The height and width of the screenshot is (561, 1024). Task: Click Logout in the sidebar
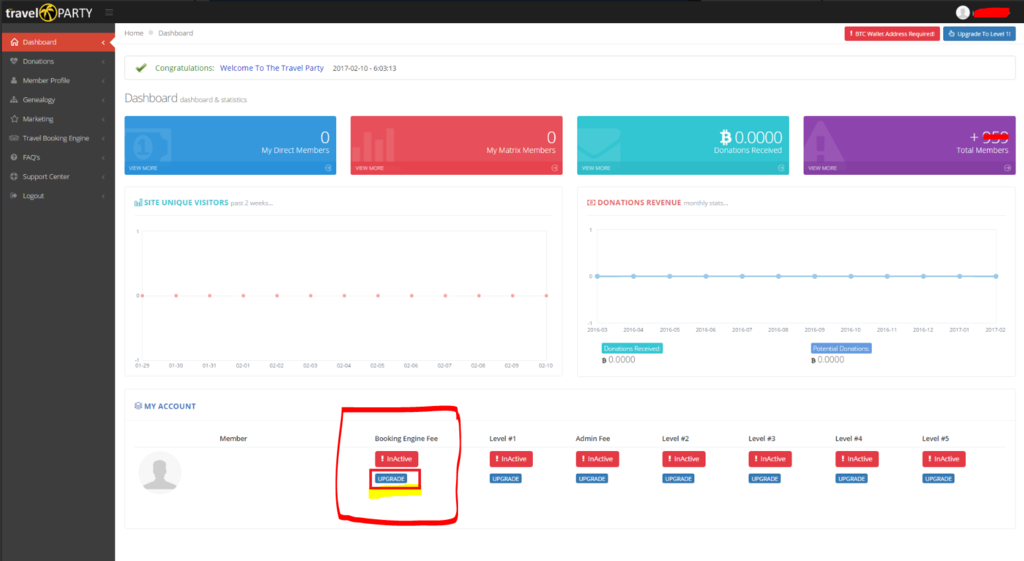pos(57,196)
